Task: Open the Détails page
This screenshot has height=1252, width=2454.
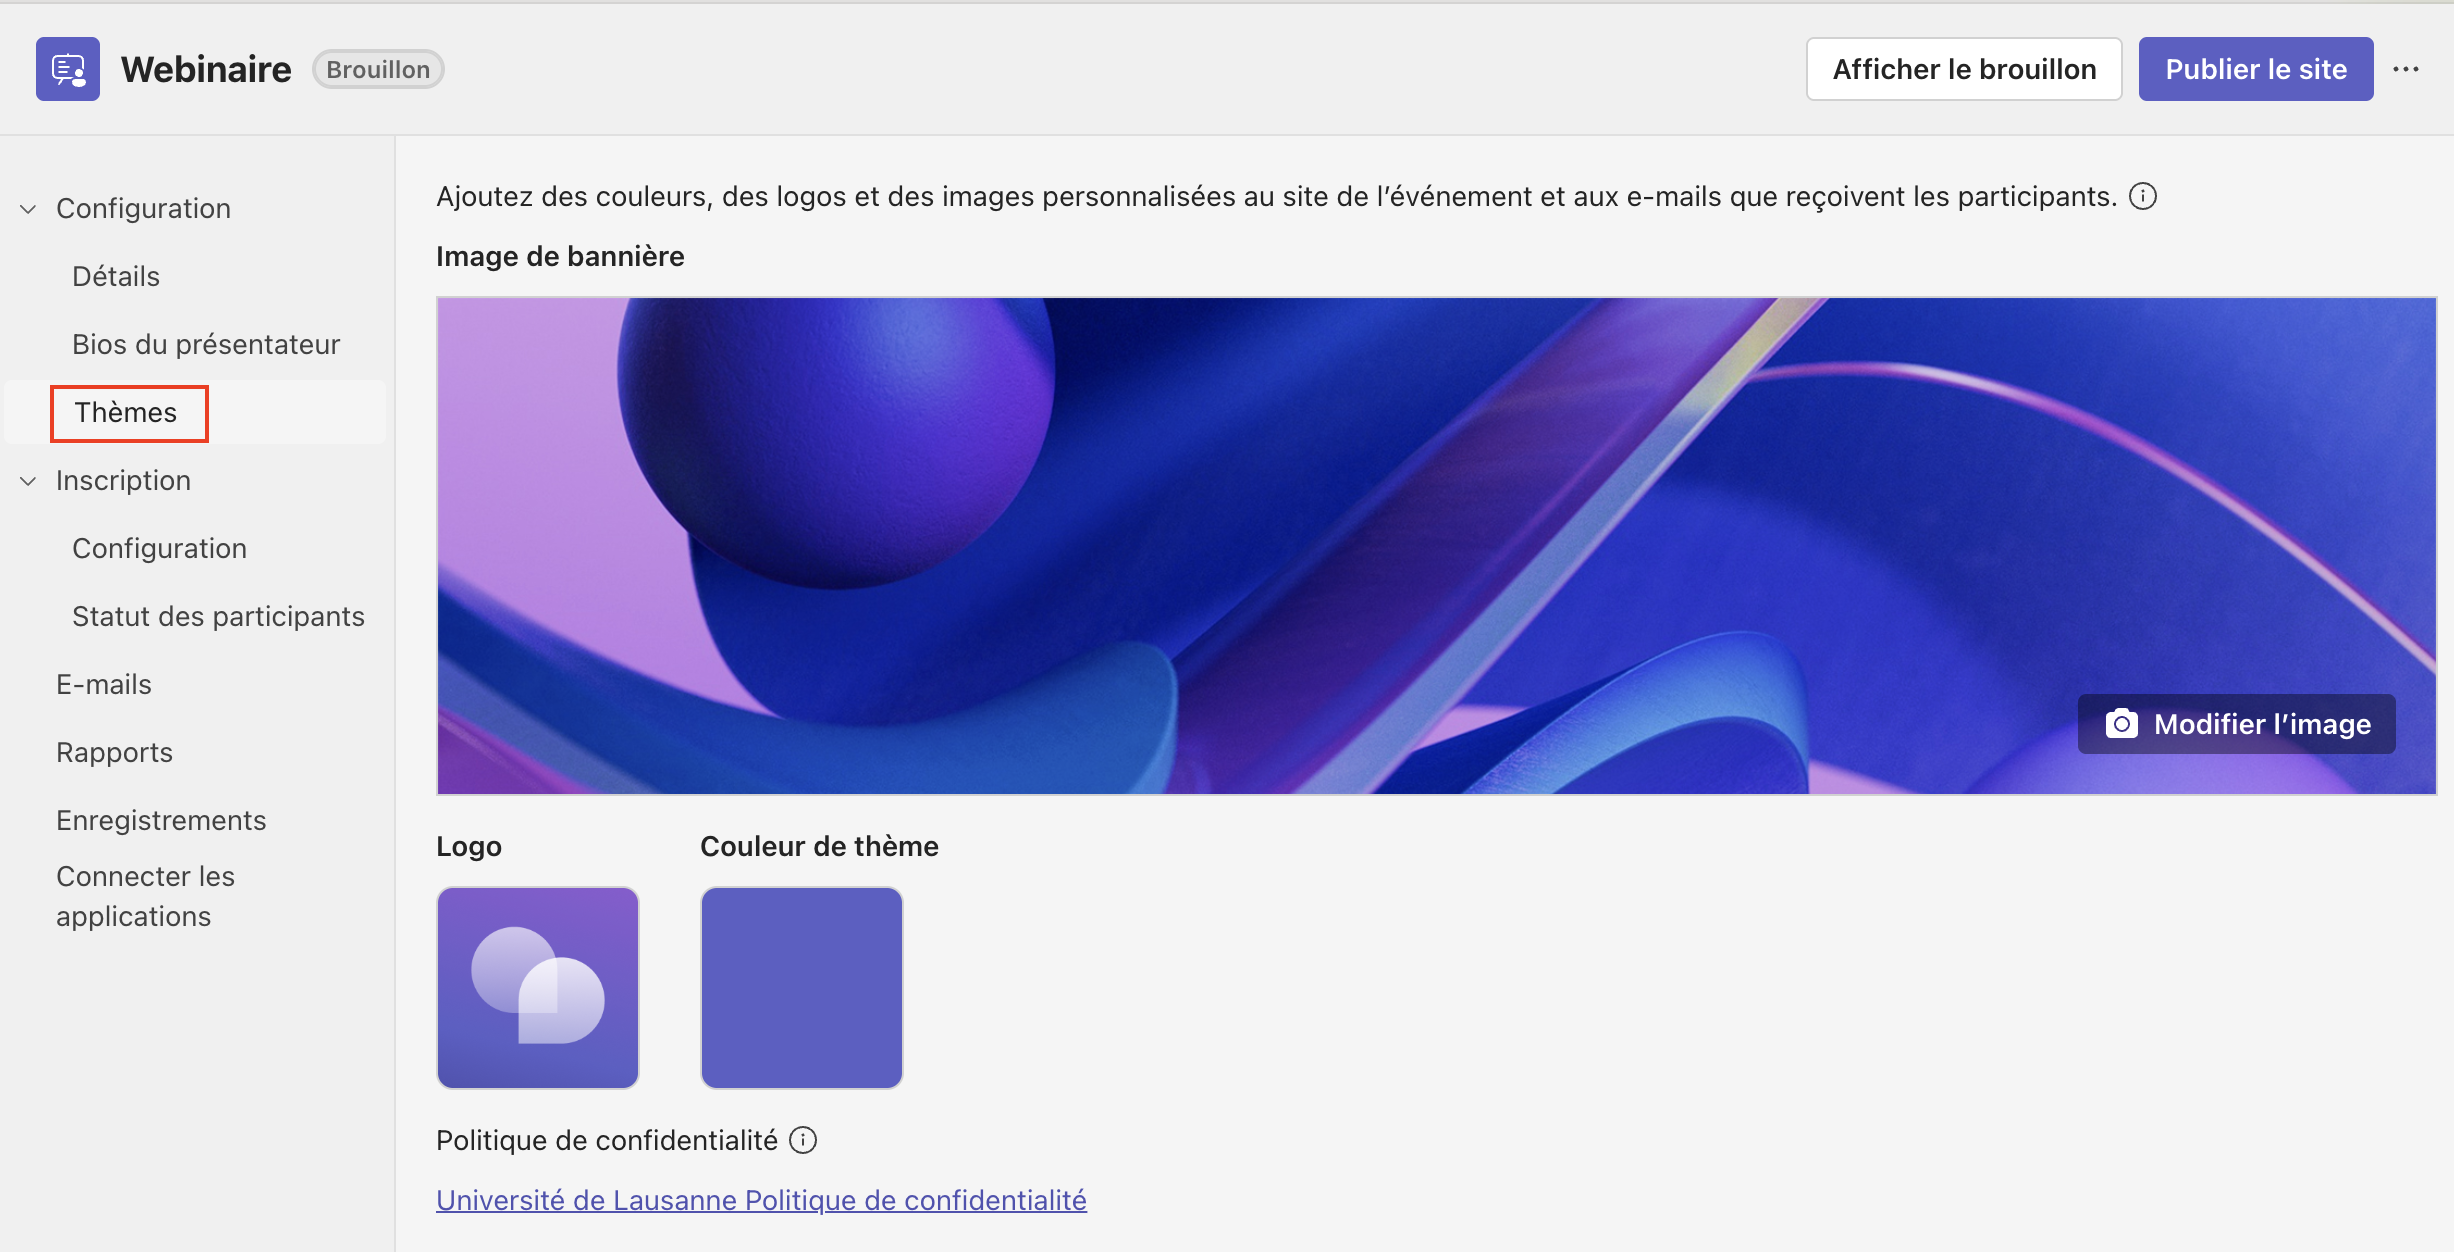Action: pos(116,276)
